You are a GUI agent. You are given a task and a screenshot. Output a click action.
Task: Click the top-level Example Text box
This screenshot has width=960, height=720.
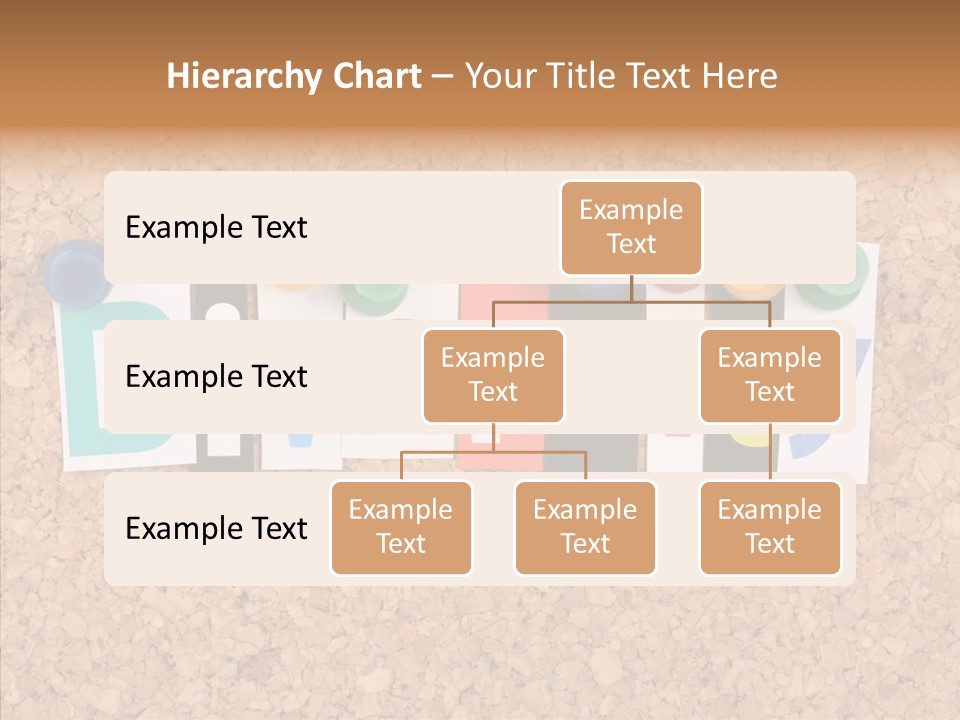coord(631,228)
